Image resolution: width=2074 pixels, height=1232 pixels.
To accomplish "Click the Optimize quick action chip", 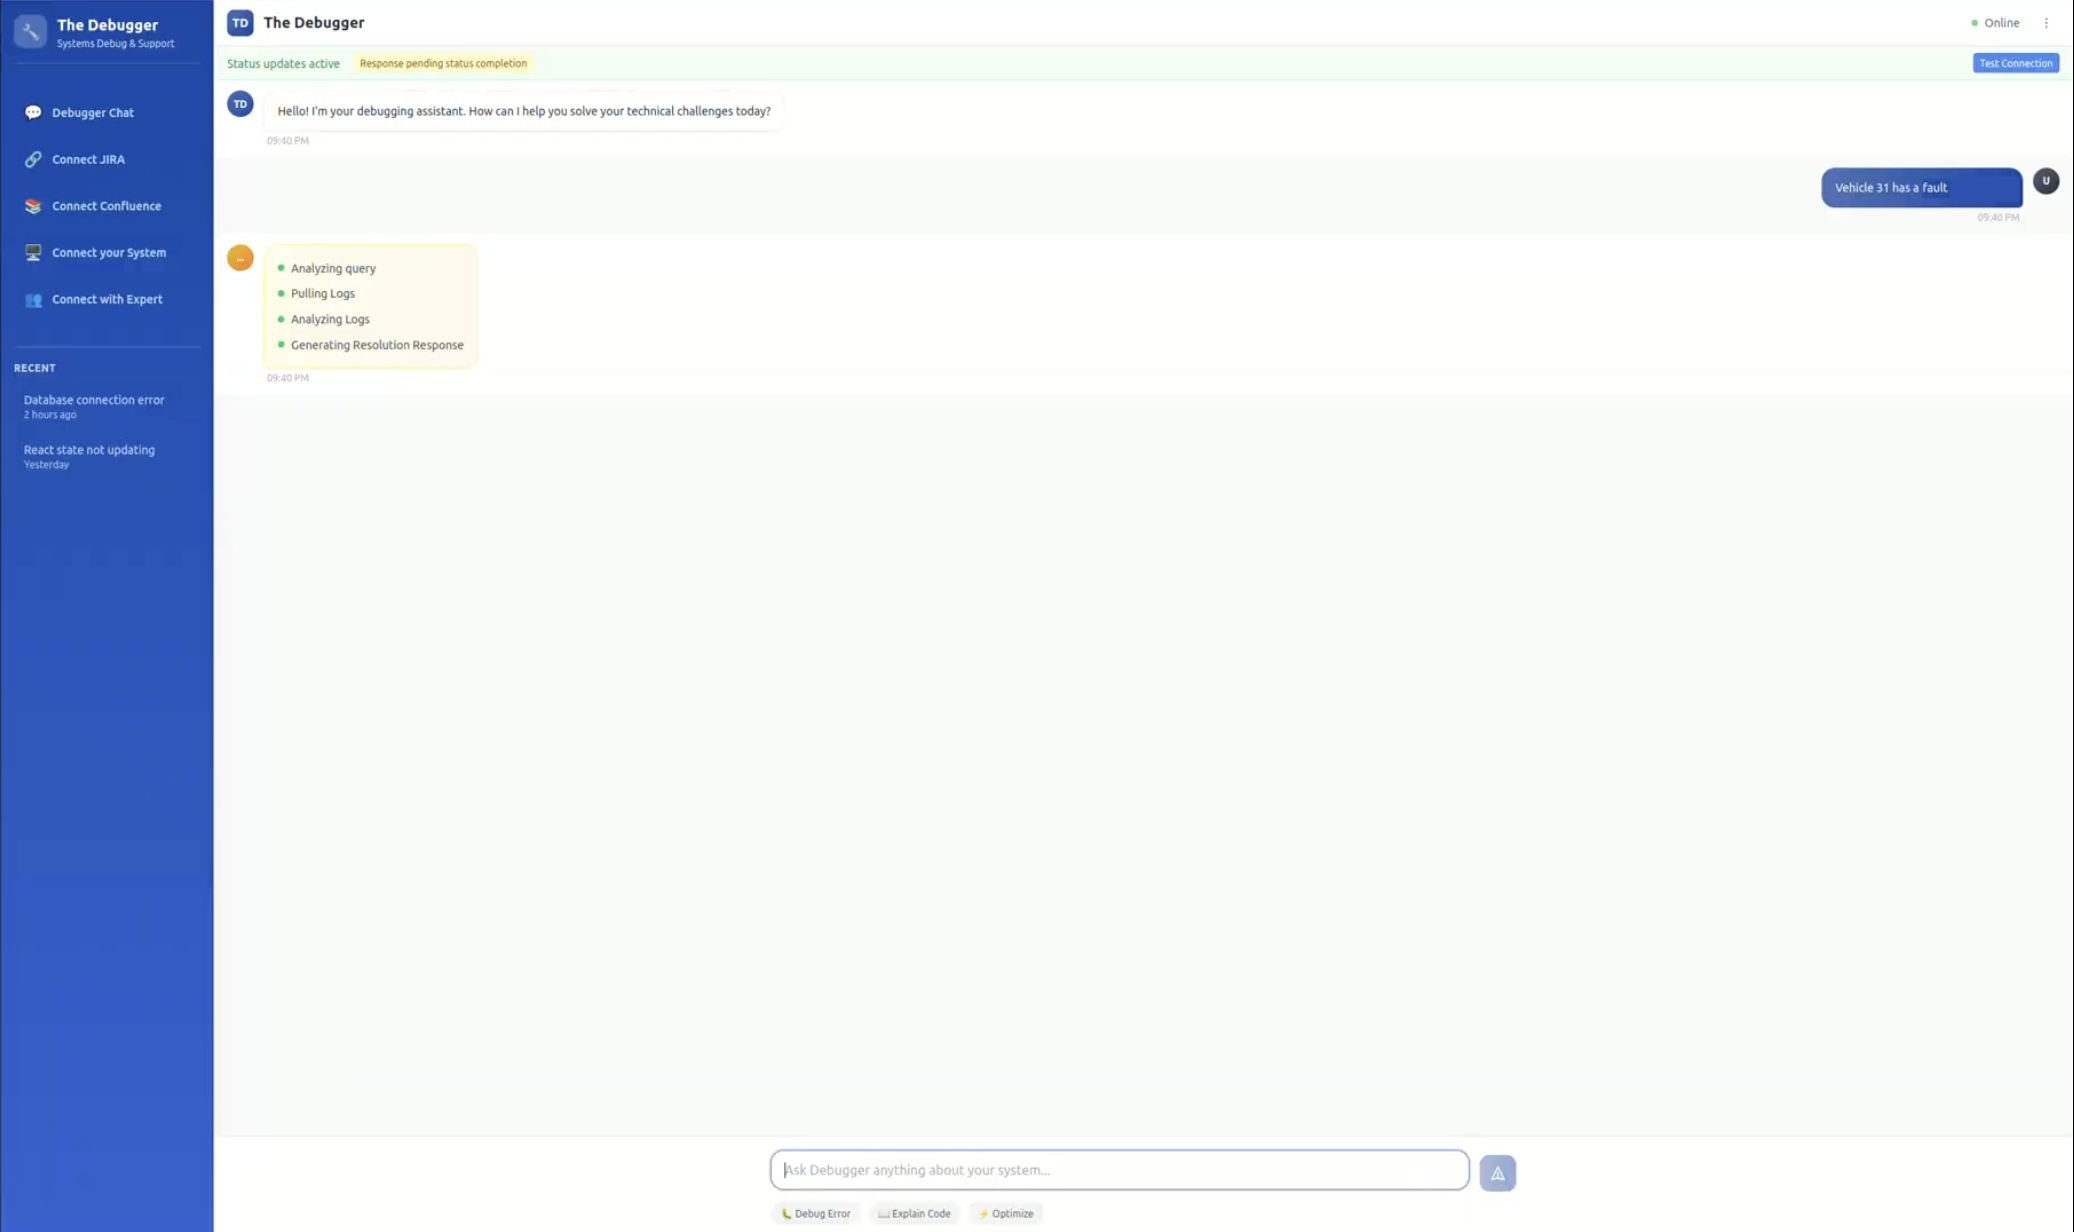I will point(1006,1213).
